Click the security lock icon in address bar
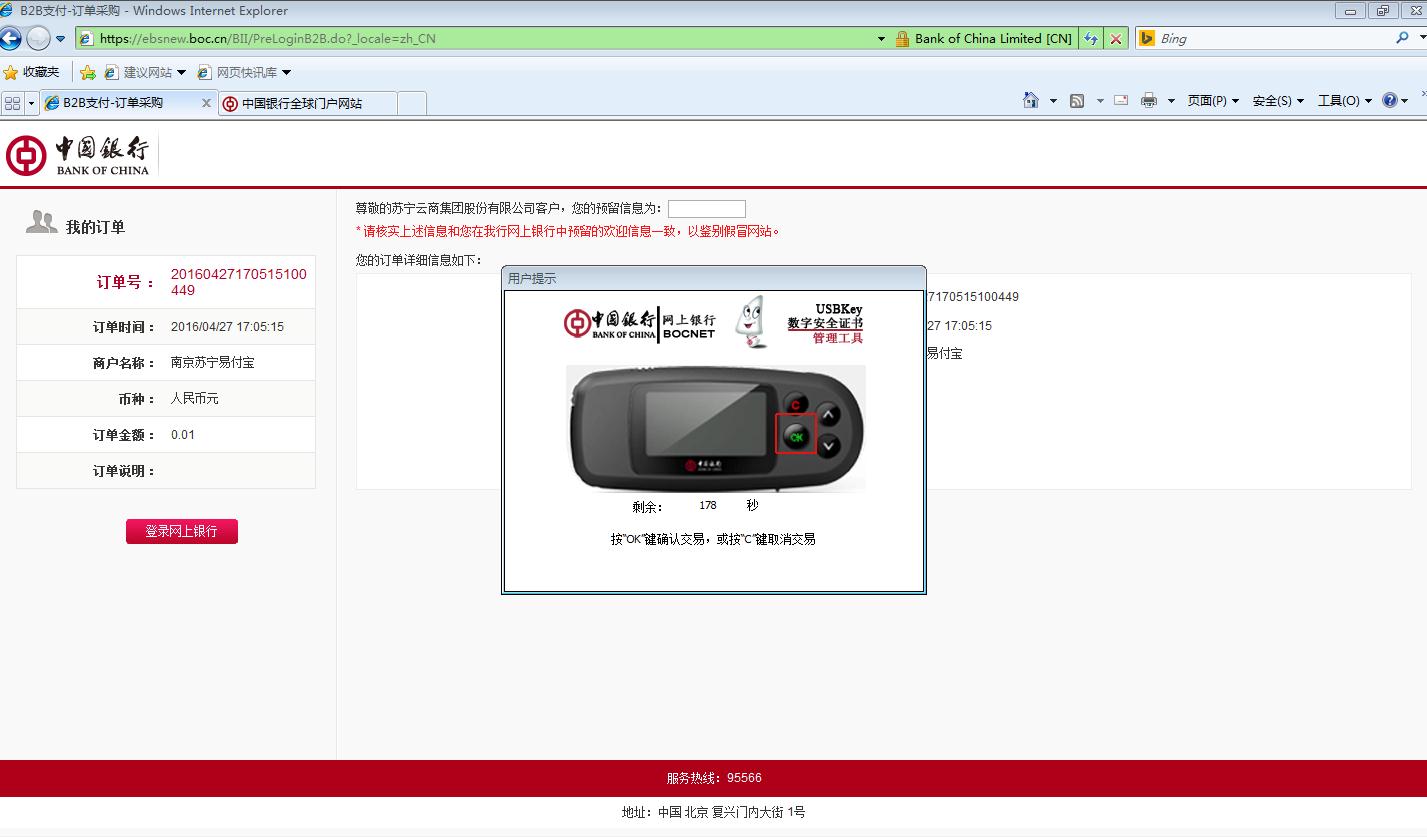Viewport: 1427px width, 837px height. [x=901, y=39]
